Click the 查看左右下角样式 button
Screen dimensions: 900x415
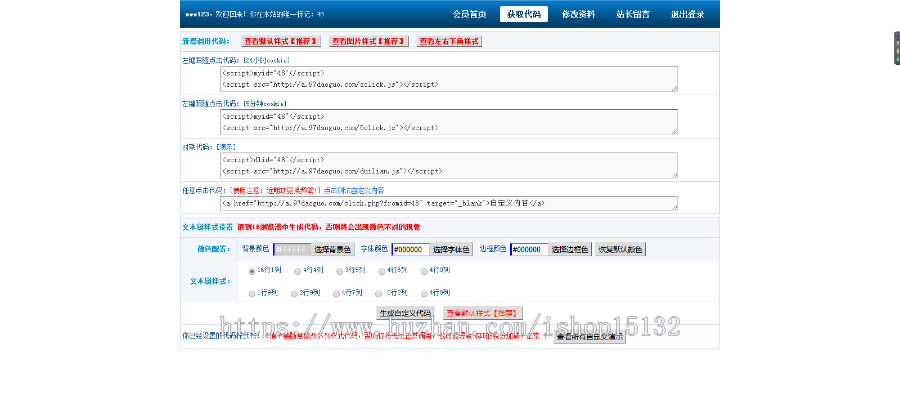pos(449,41)
